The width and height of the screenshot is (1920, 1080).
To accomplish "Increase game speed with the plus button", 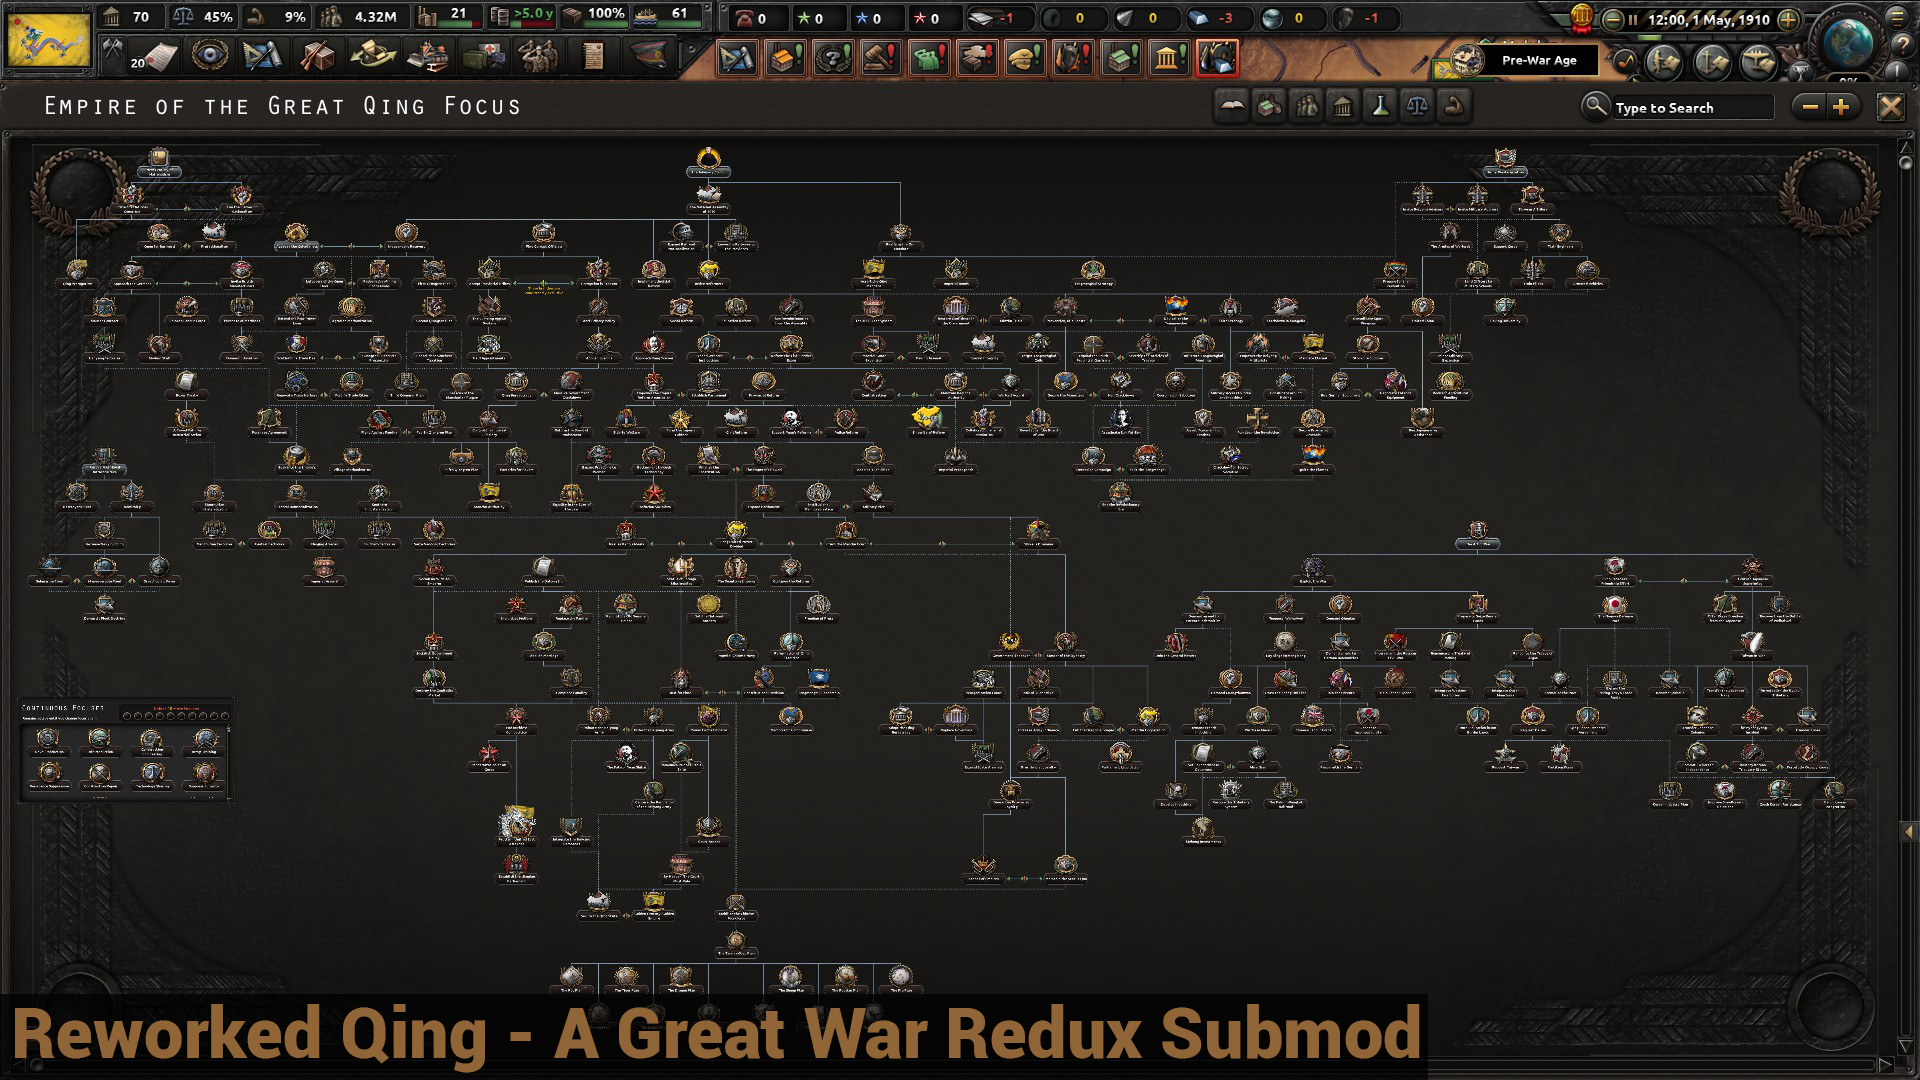I will coord(1788,19).
